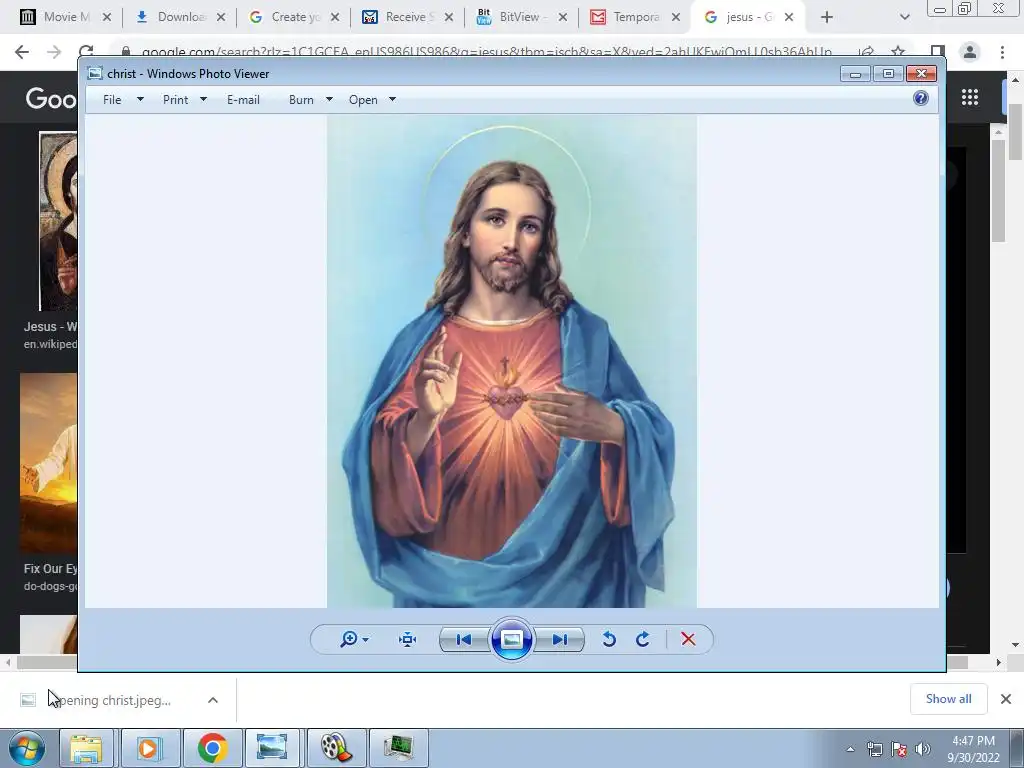The image size is (1024, 768).
Task: Switch to the BitView Chrome tab
Action: pyautogui.click(x=520, y=17)
